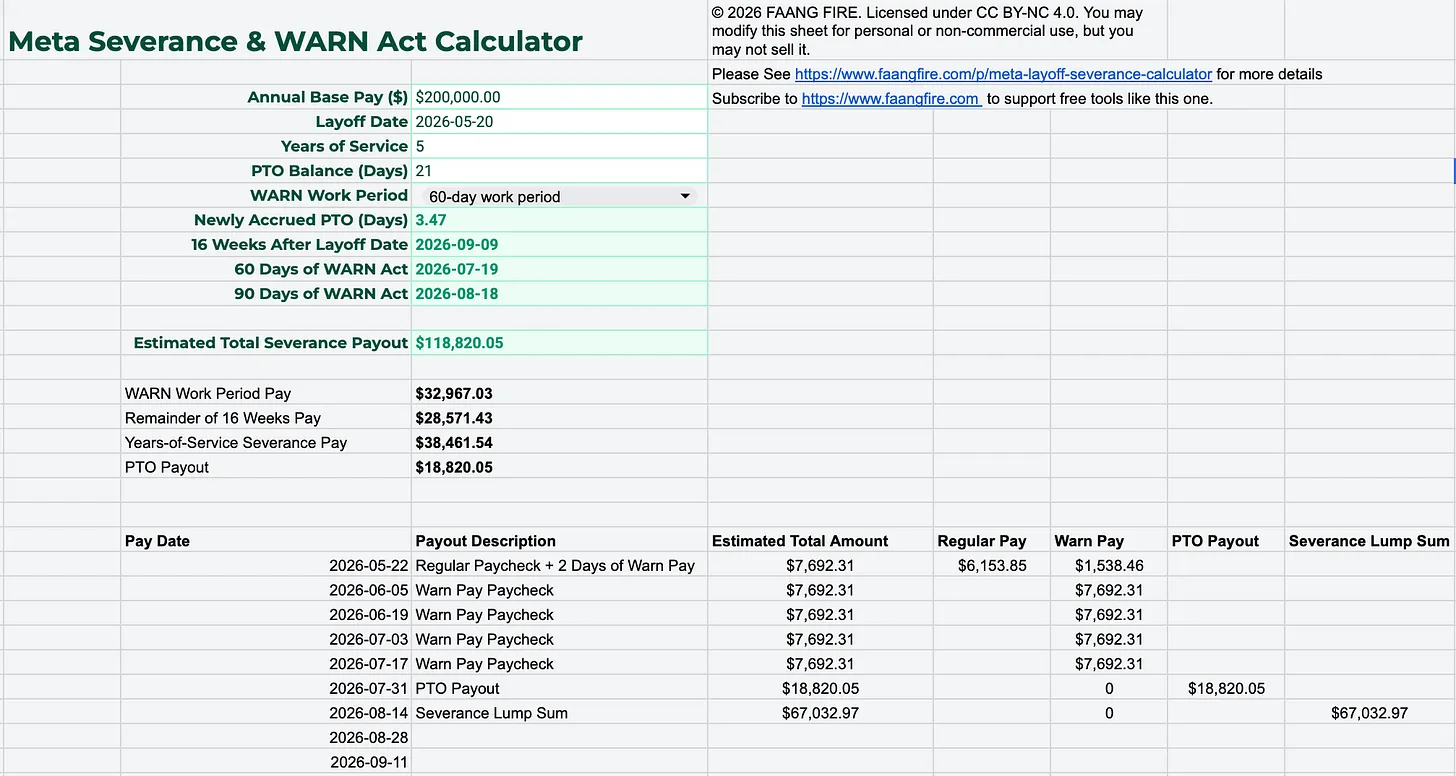Screen dimensions: 1456x776
Task: Select 'Warn Pay Paycheck' in the 2026-07-17 row
Action: pos(484,664)
